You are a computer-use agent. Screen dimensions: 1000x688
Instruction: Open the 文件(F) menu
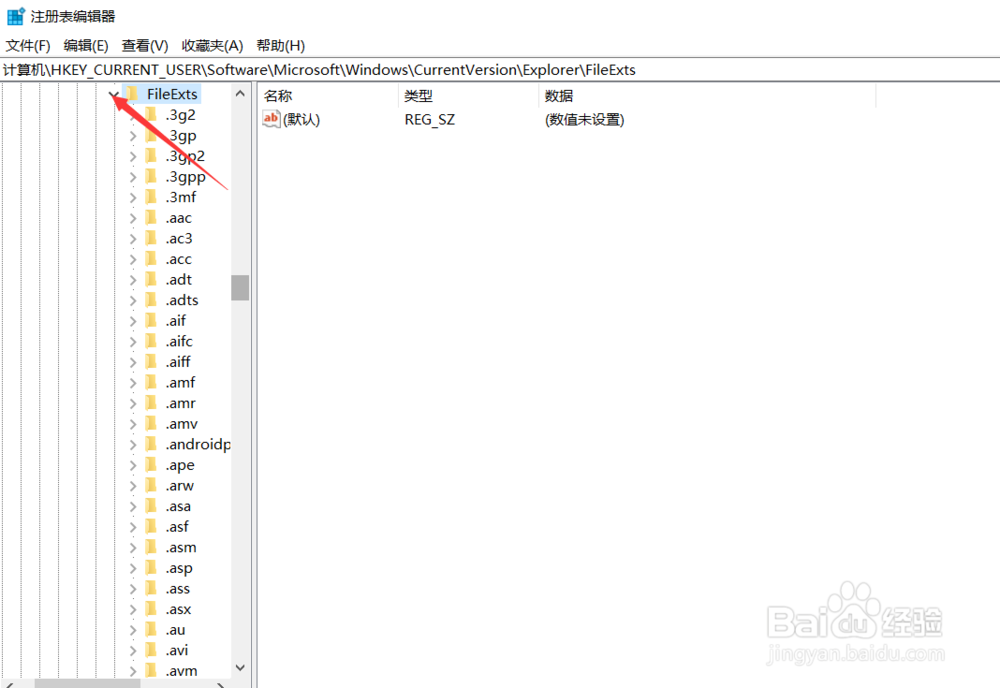tap(27, 45)
